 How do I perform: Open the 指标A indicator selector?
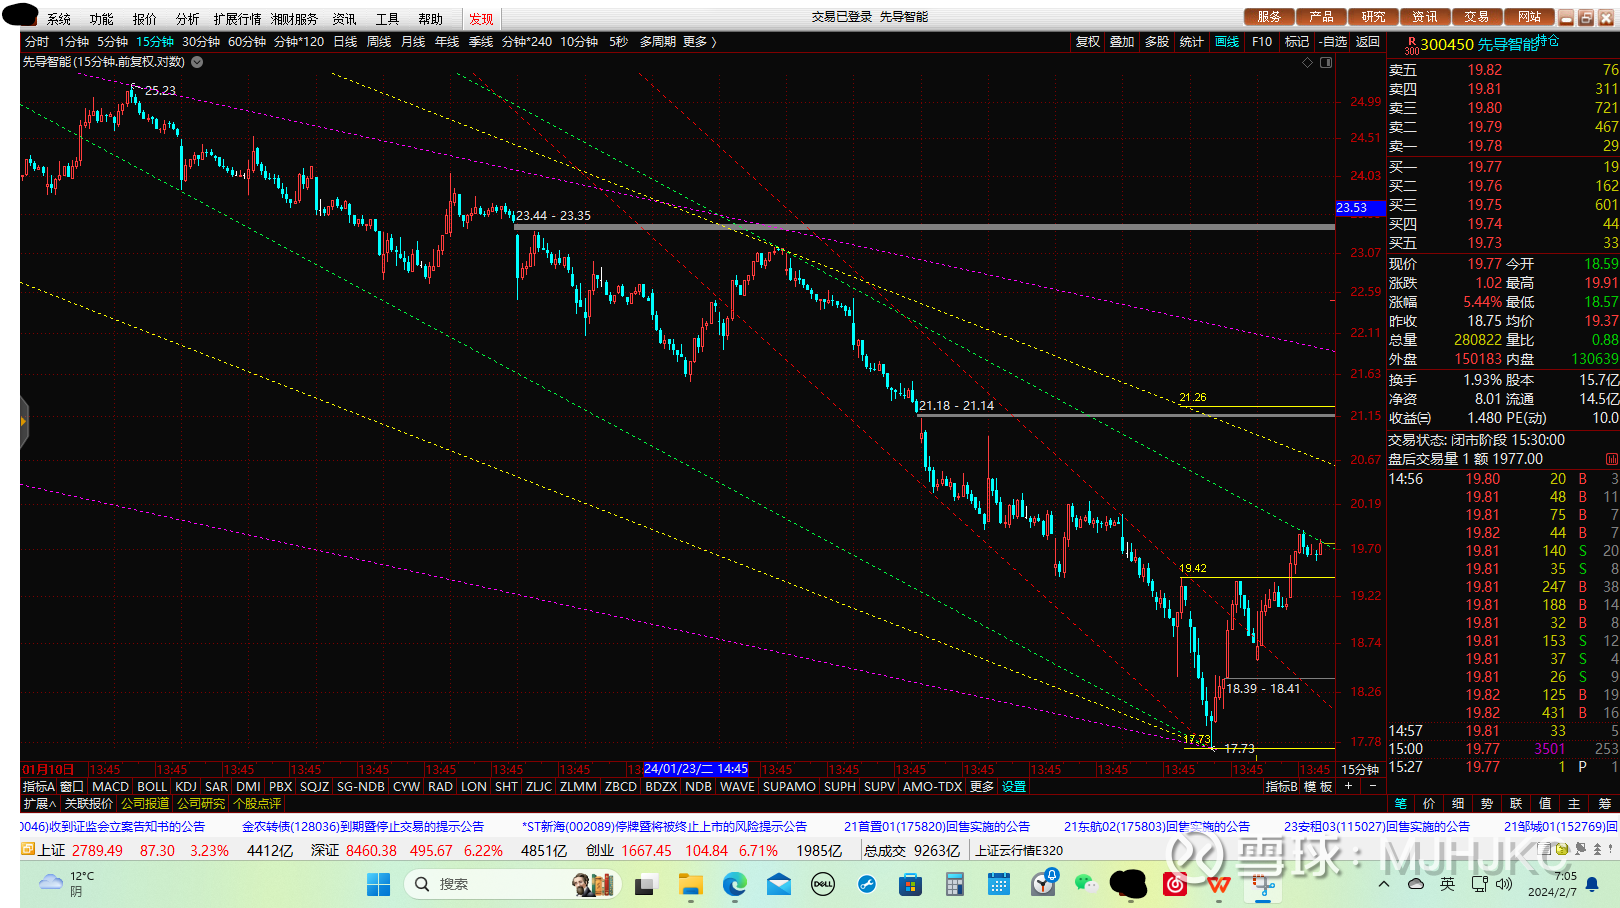39,787
